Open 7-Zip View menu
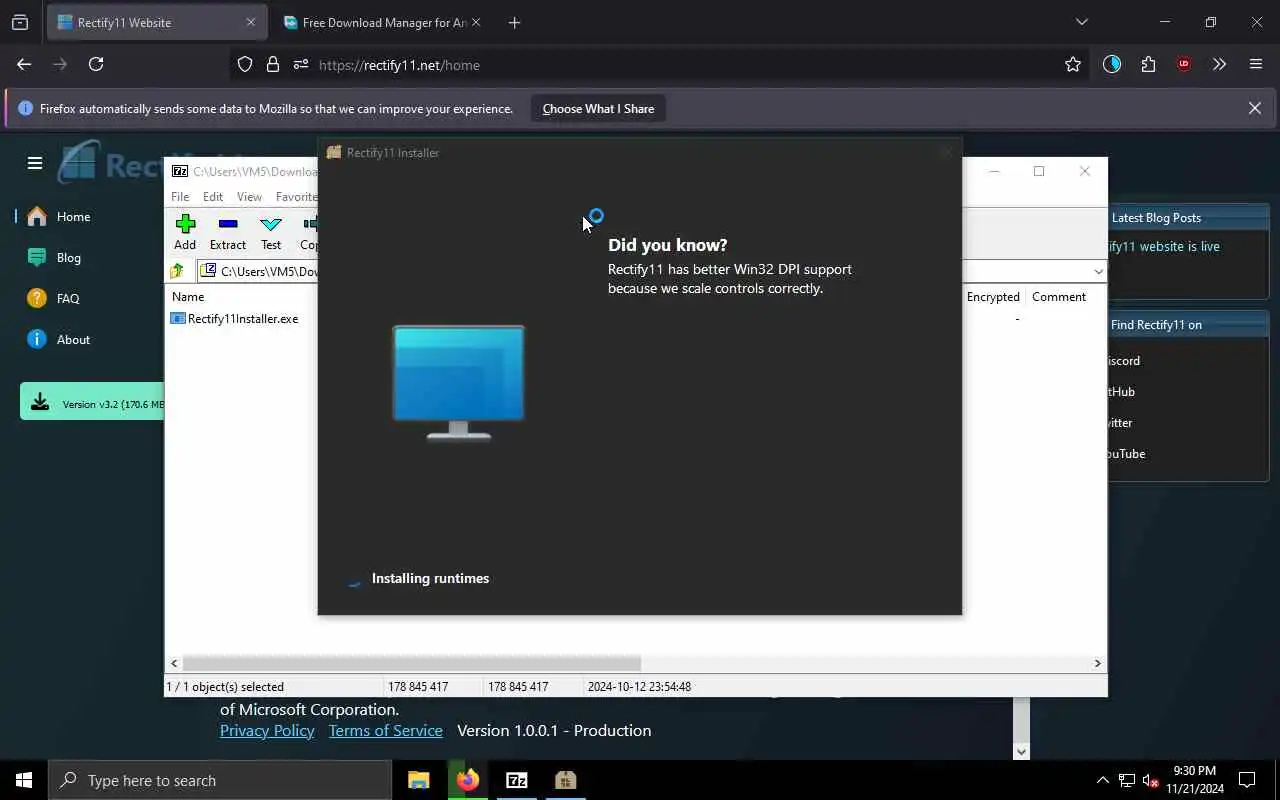 pos(249,197)
